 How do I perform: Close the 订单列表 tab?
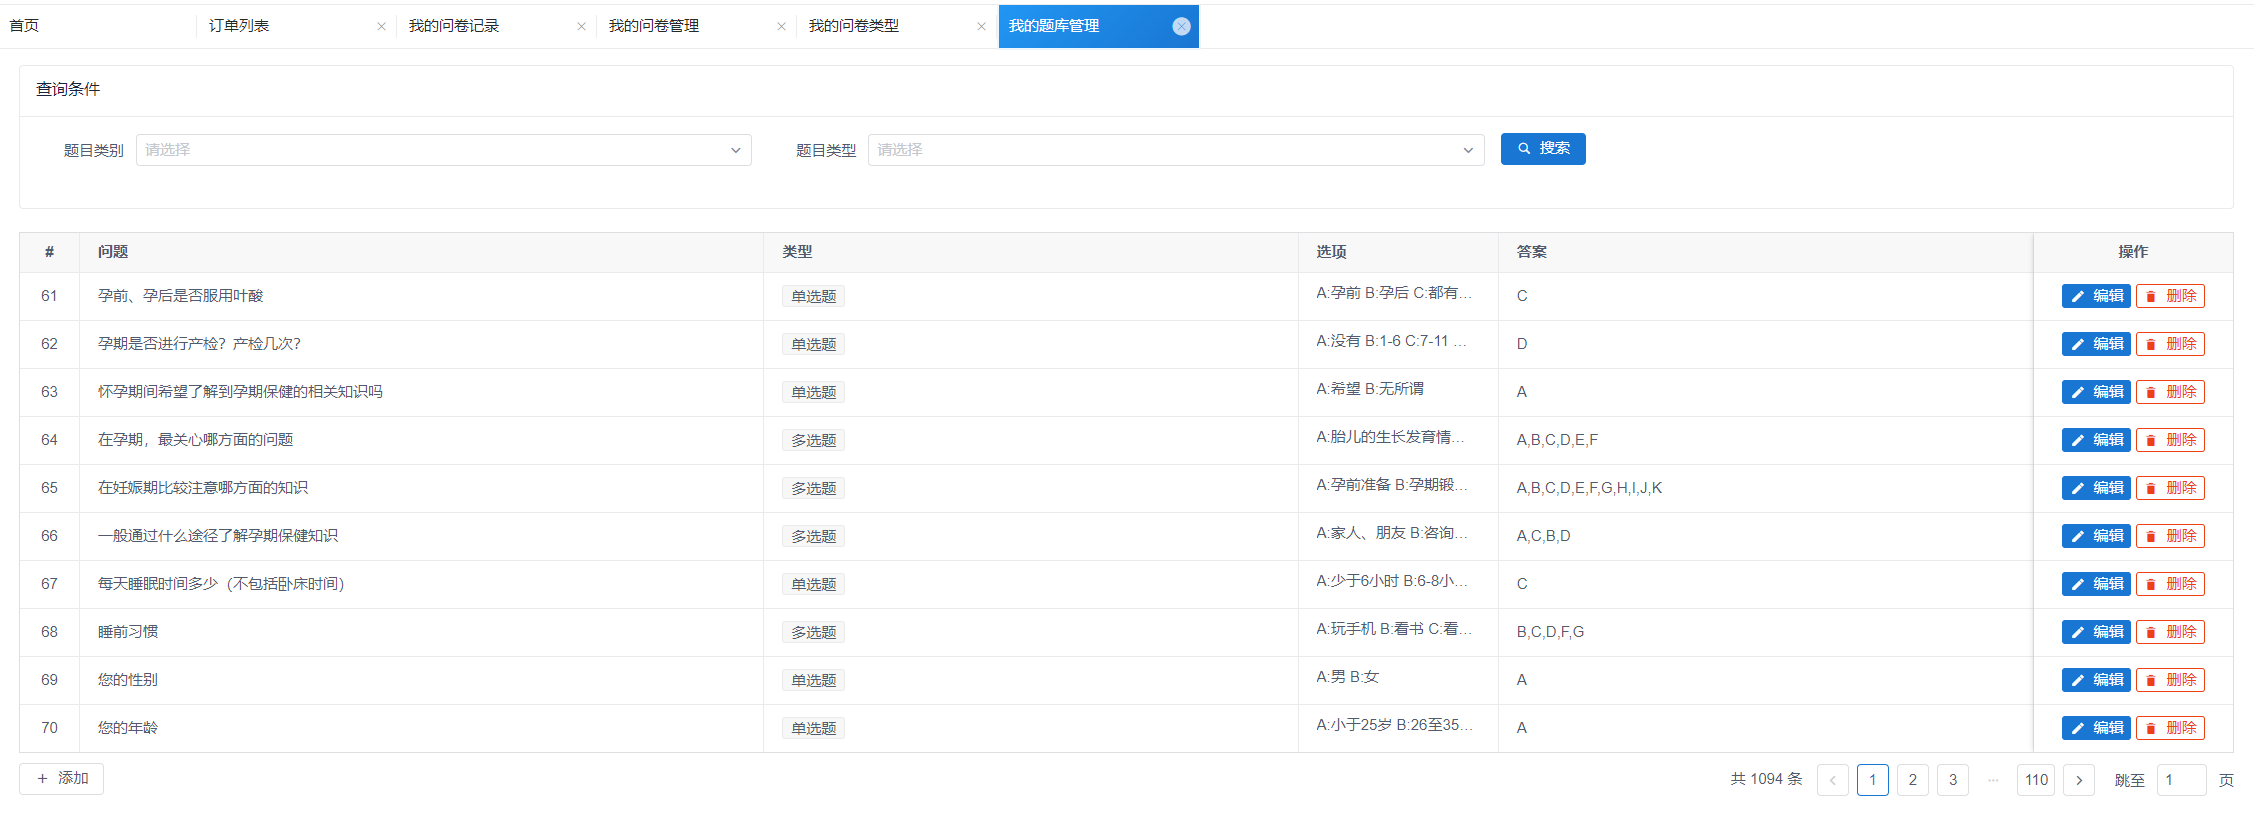[x=381, y=27]
